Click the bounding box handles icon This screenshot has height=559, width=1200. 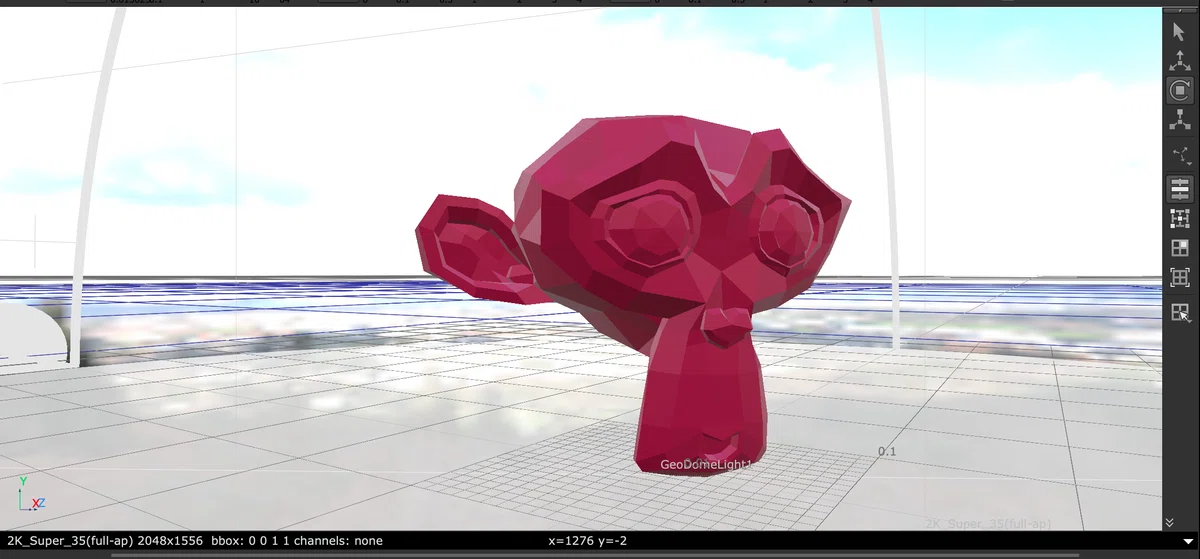coord(1179,218)
